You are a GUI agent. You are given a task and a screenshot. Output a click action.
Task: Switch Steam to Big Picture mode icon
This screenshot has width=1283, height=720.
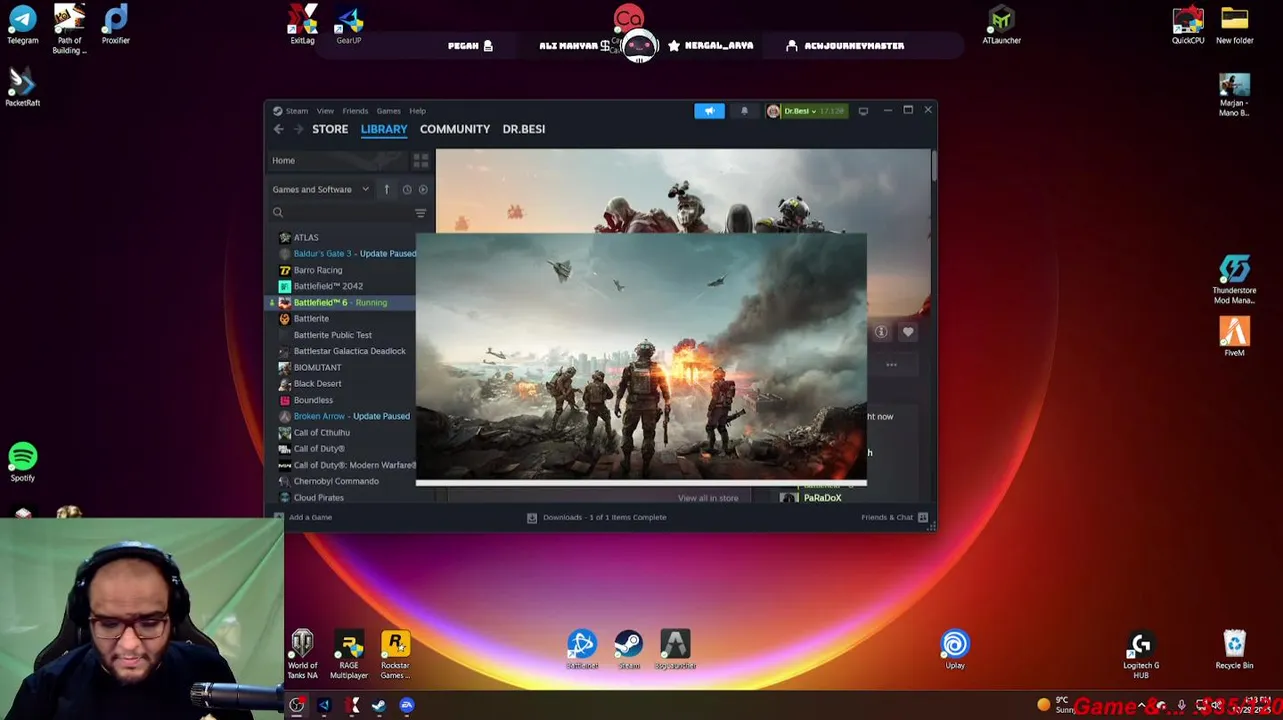[864, 111]
